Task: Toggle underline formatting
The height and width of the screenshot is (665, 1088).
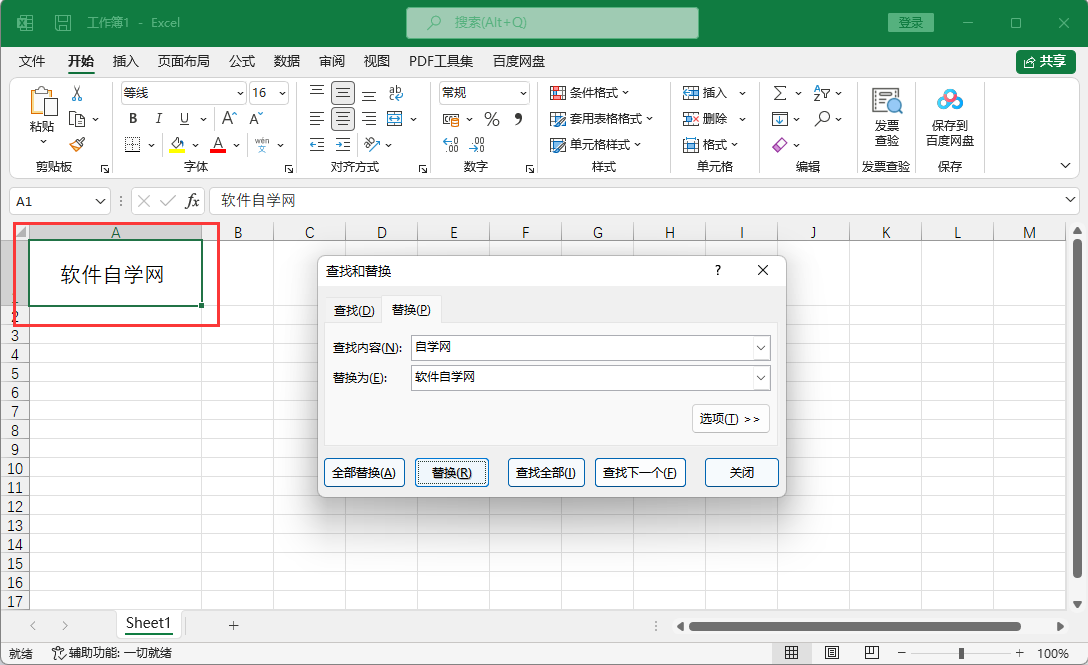Action: coord(185,118)
